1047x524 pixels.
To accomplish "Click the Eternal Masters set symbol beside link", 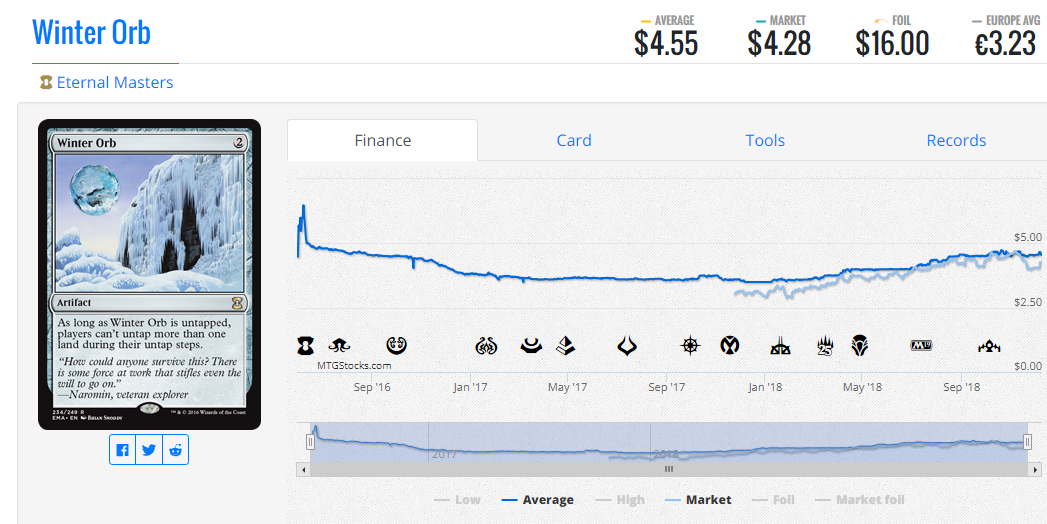I will (x=45, y=83).
